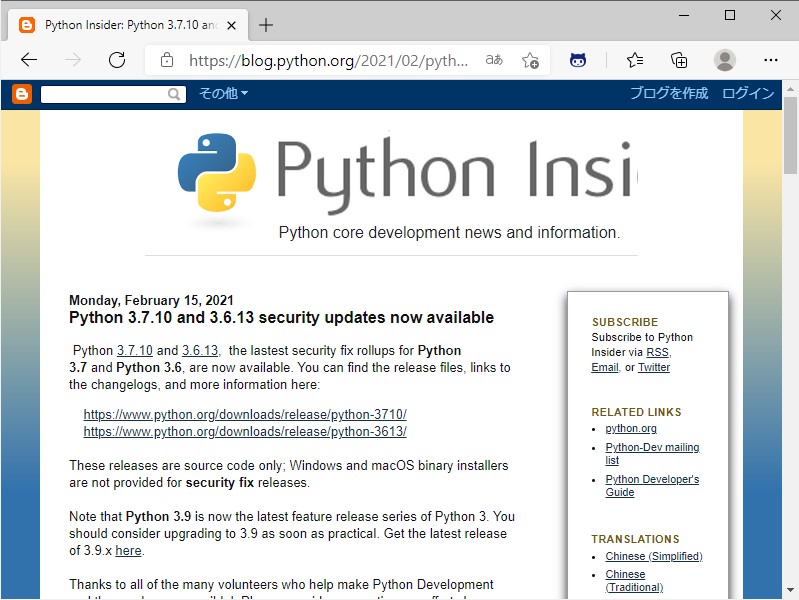Screen dimensions: 799x600
Task: Maximize the browser window
Action: pos(730,15)
